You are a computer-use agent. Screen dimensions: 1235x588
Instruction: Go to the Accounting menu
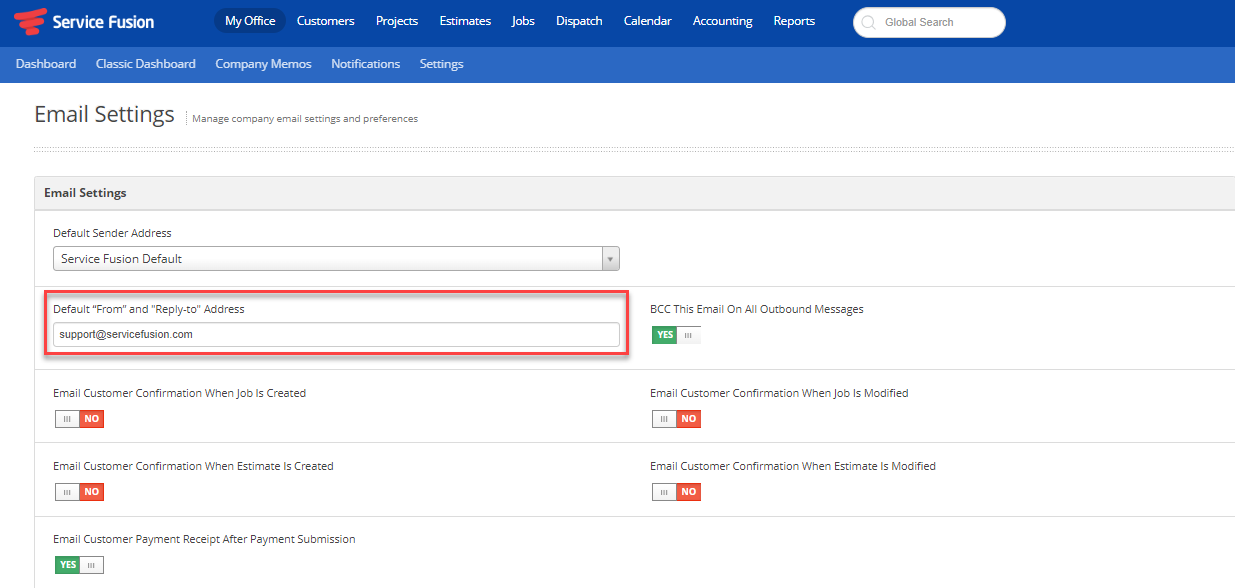pos(723,21)
